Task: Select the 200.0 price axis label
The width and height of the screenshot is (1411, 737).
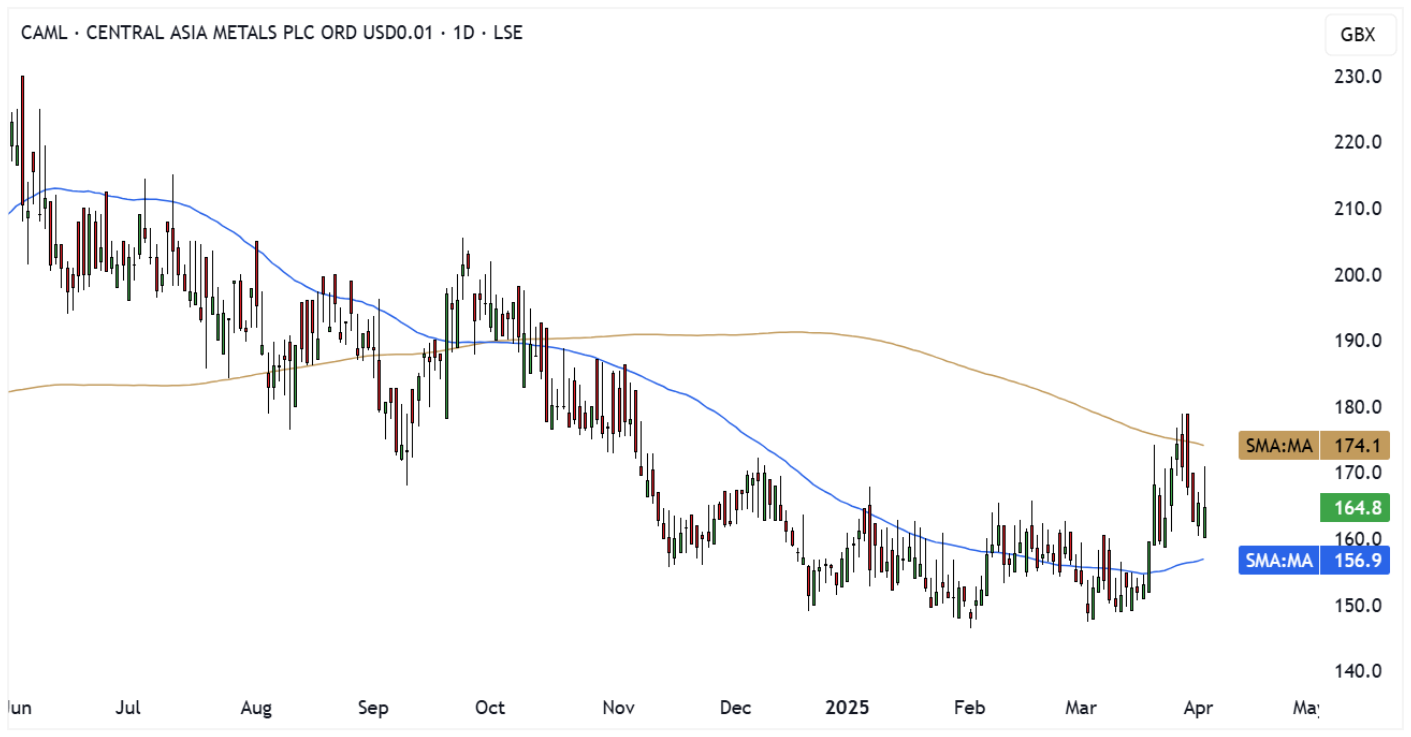Action: (x=1357, y=275)
